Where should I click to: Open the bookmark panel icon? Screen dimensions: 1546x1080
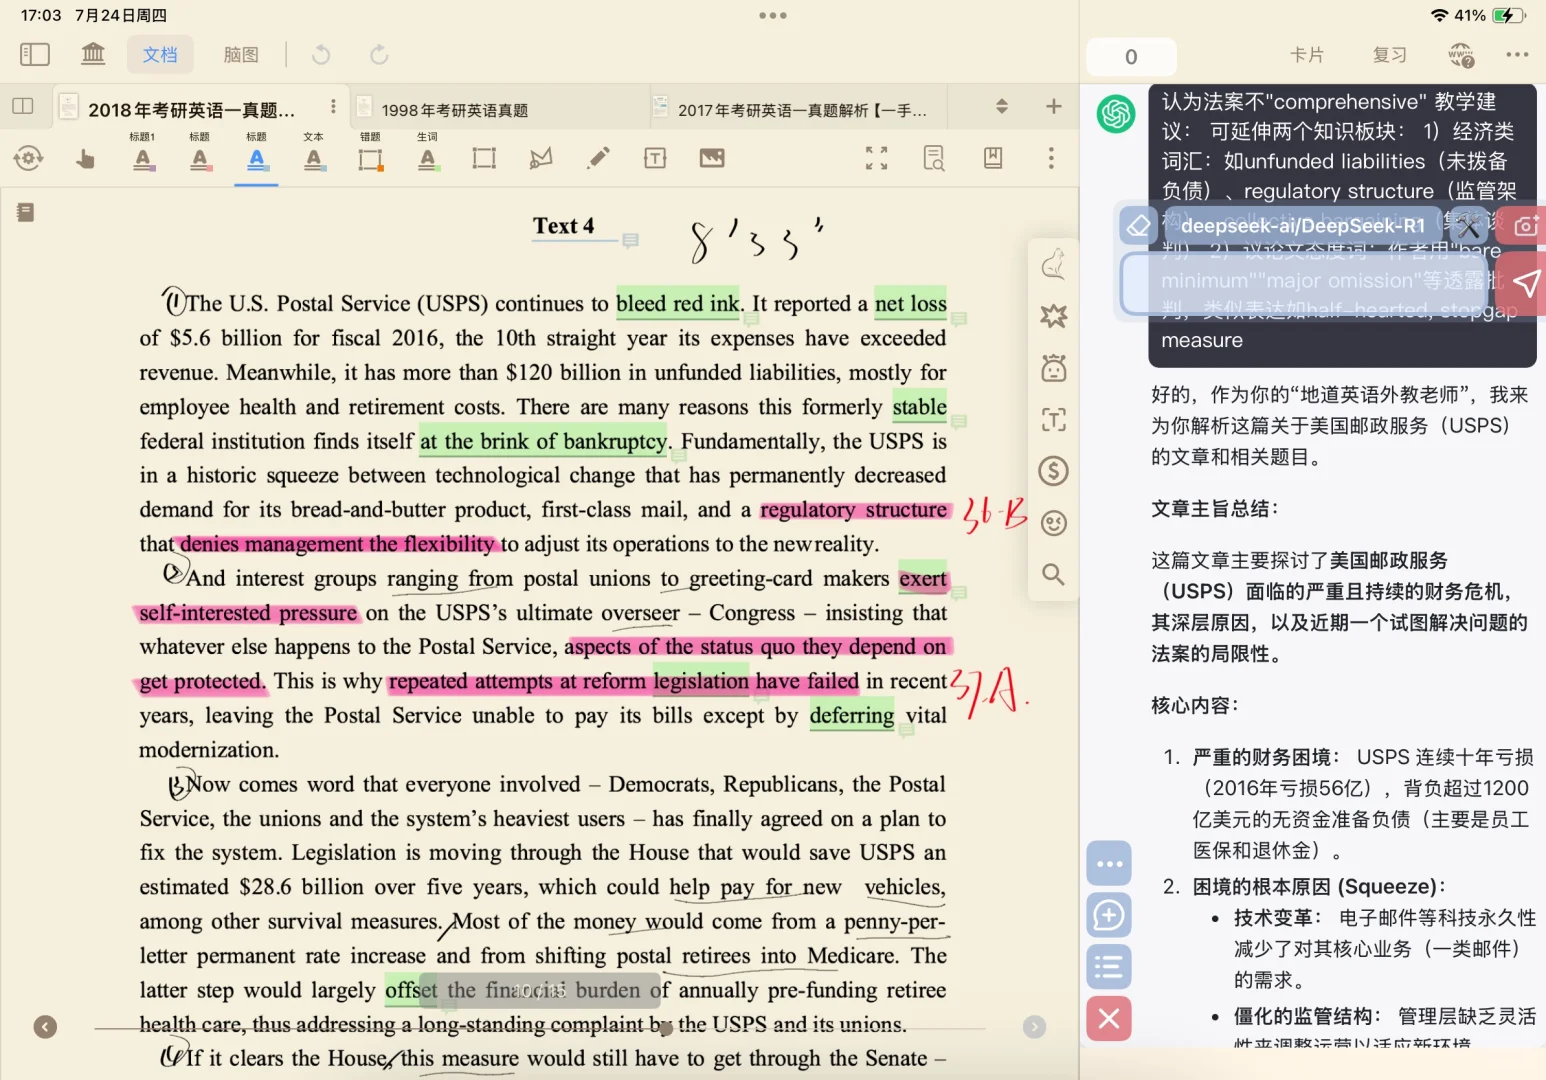[993, 158]
